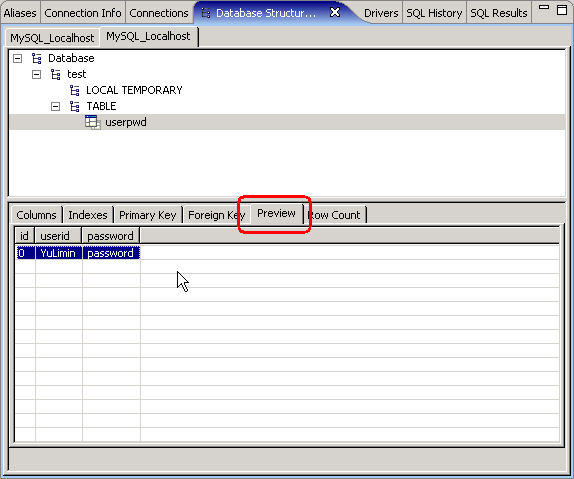This screenshot has width=574, height=479.
Task: Select the YuLimin cell in preview
Action: [x=59, y=253]
